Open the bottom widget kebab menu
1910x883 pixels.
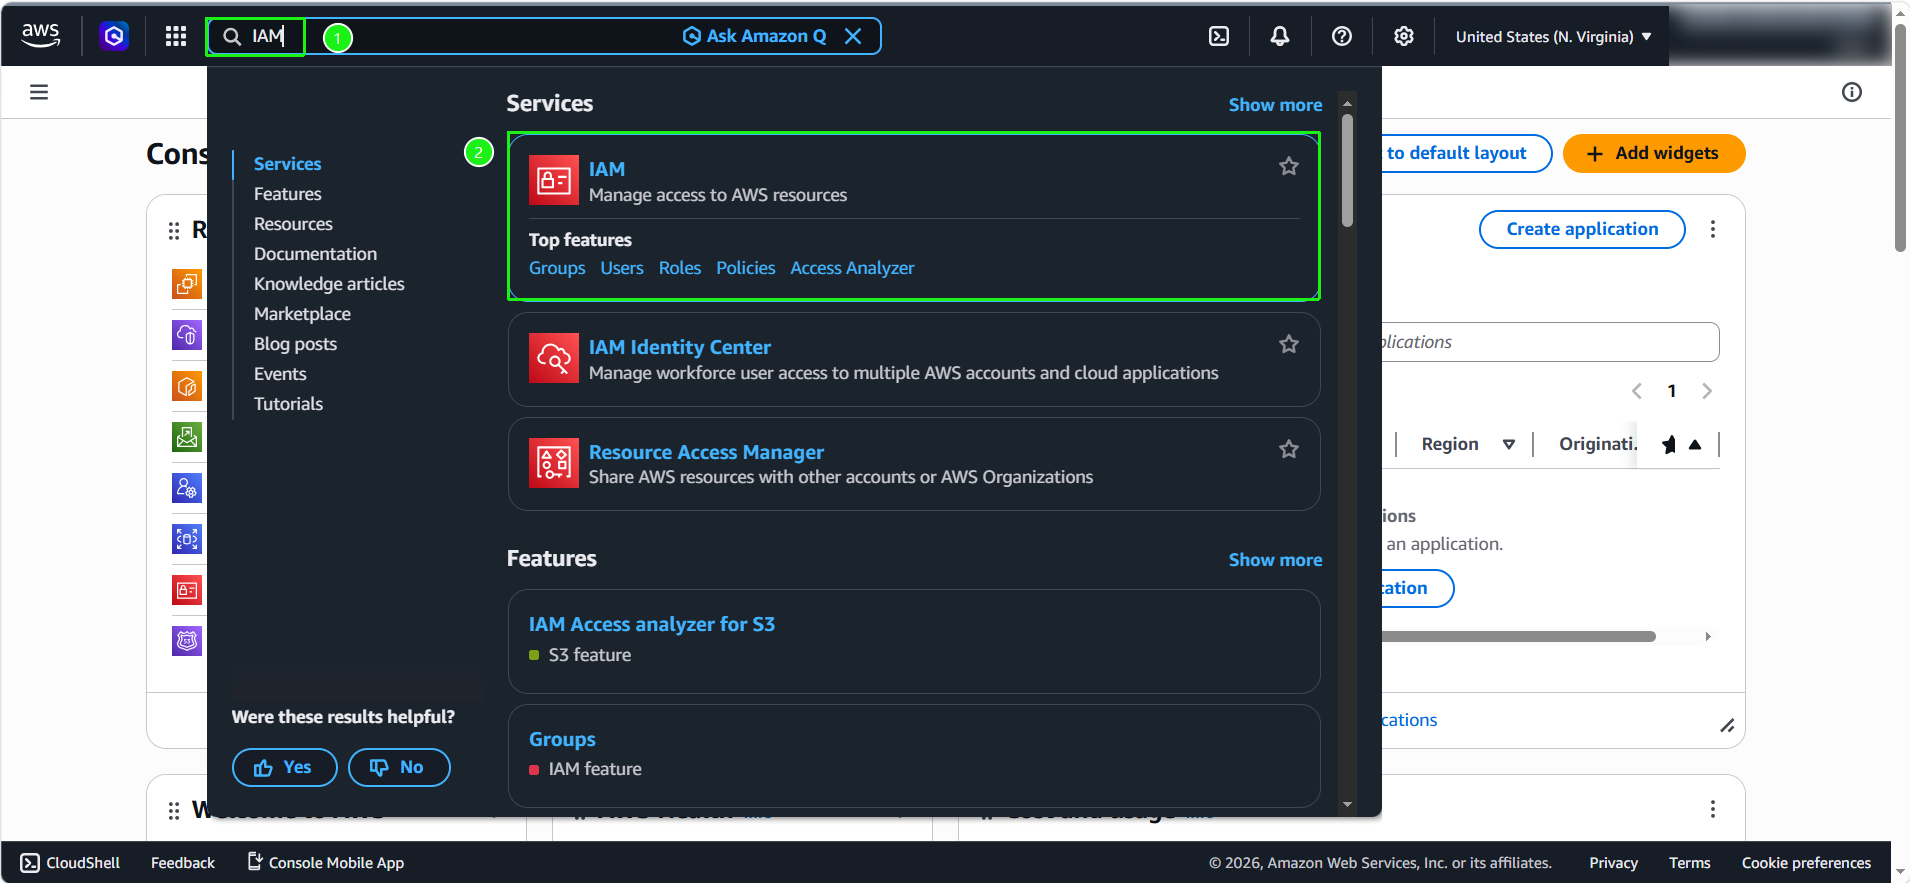pos(1713,808)
